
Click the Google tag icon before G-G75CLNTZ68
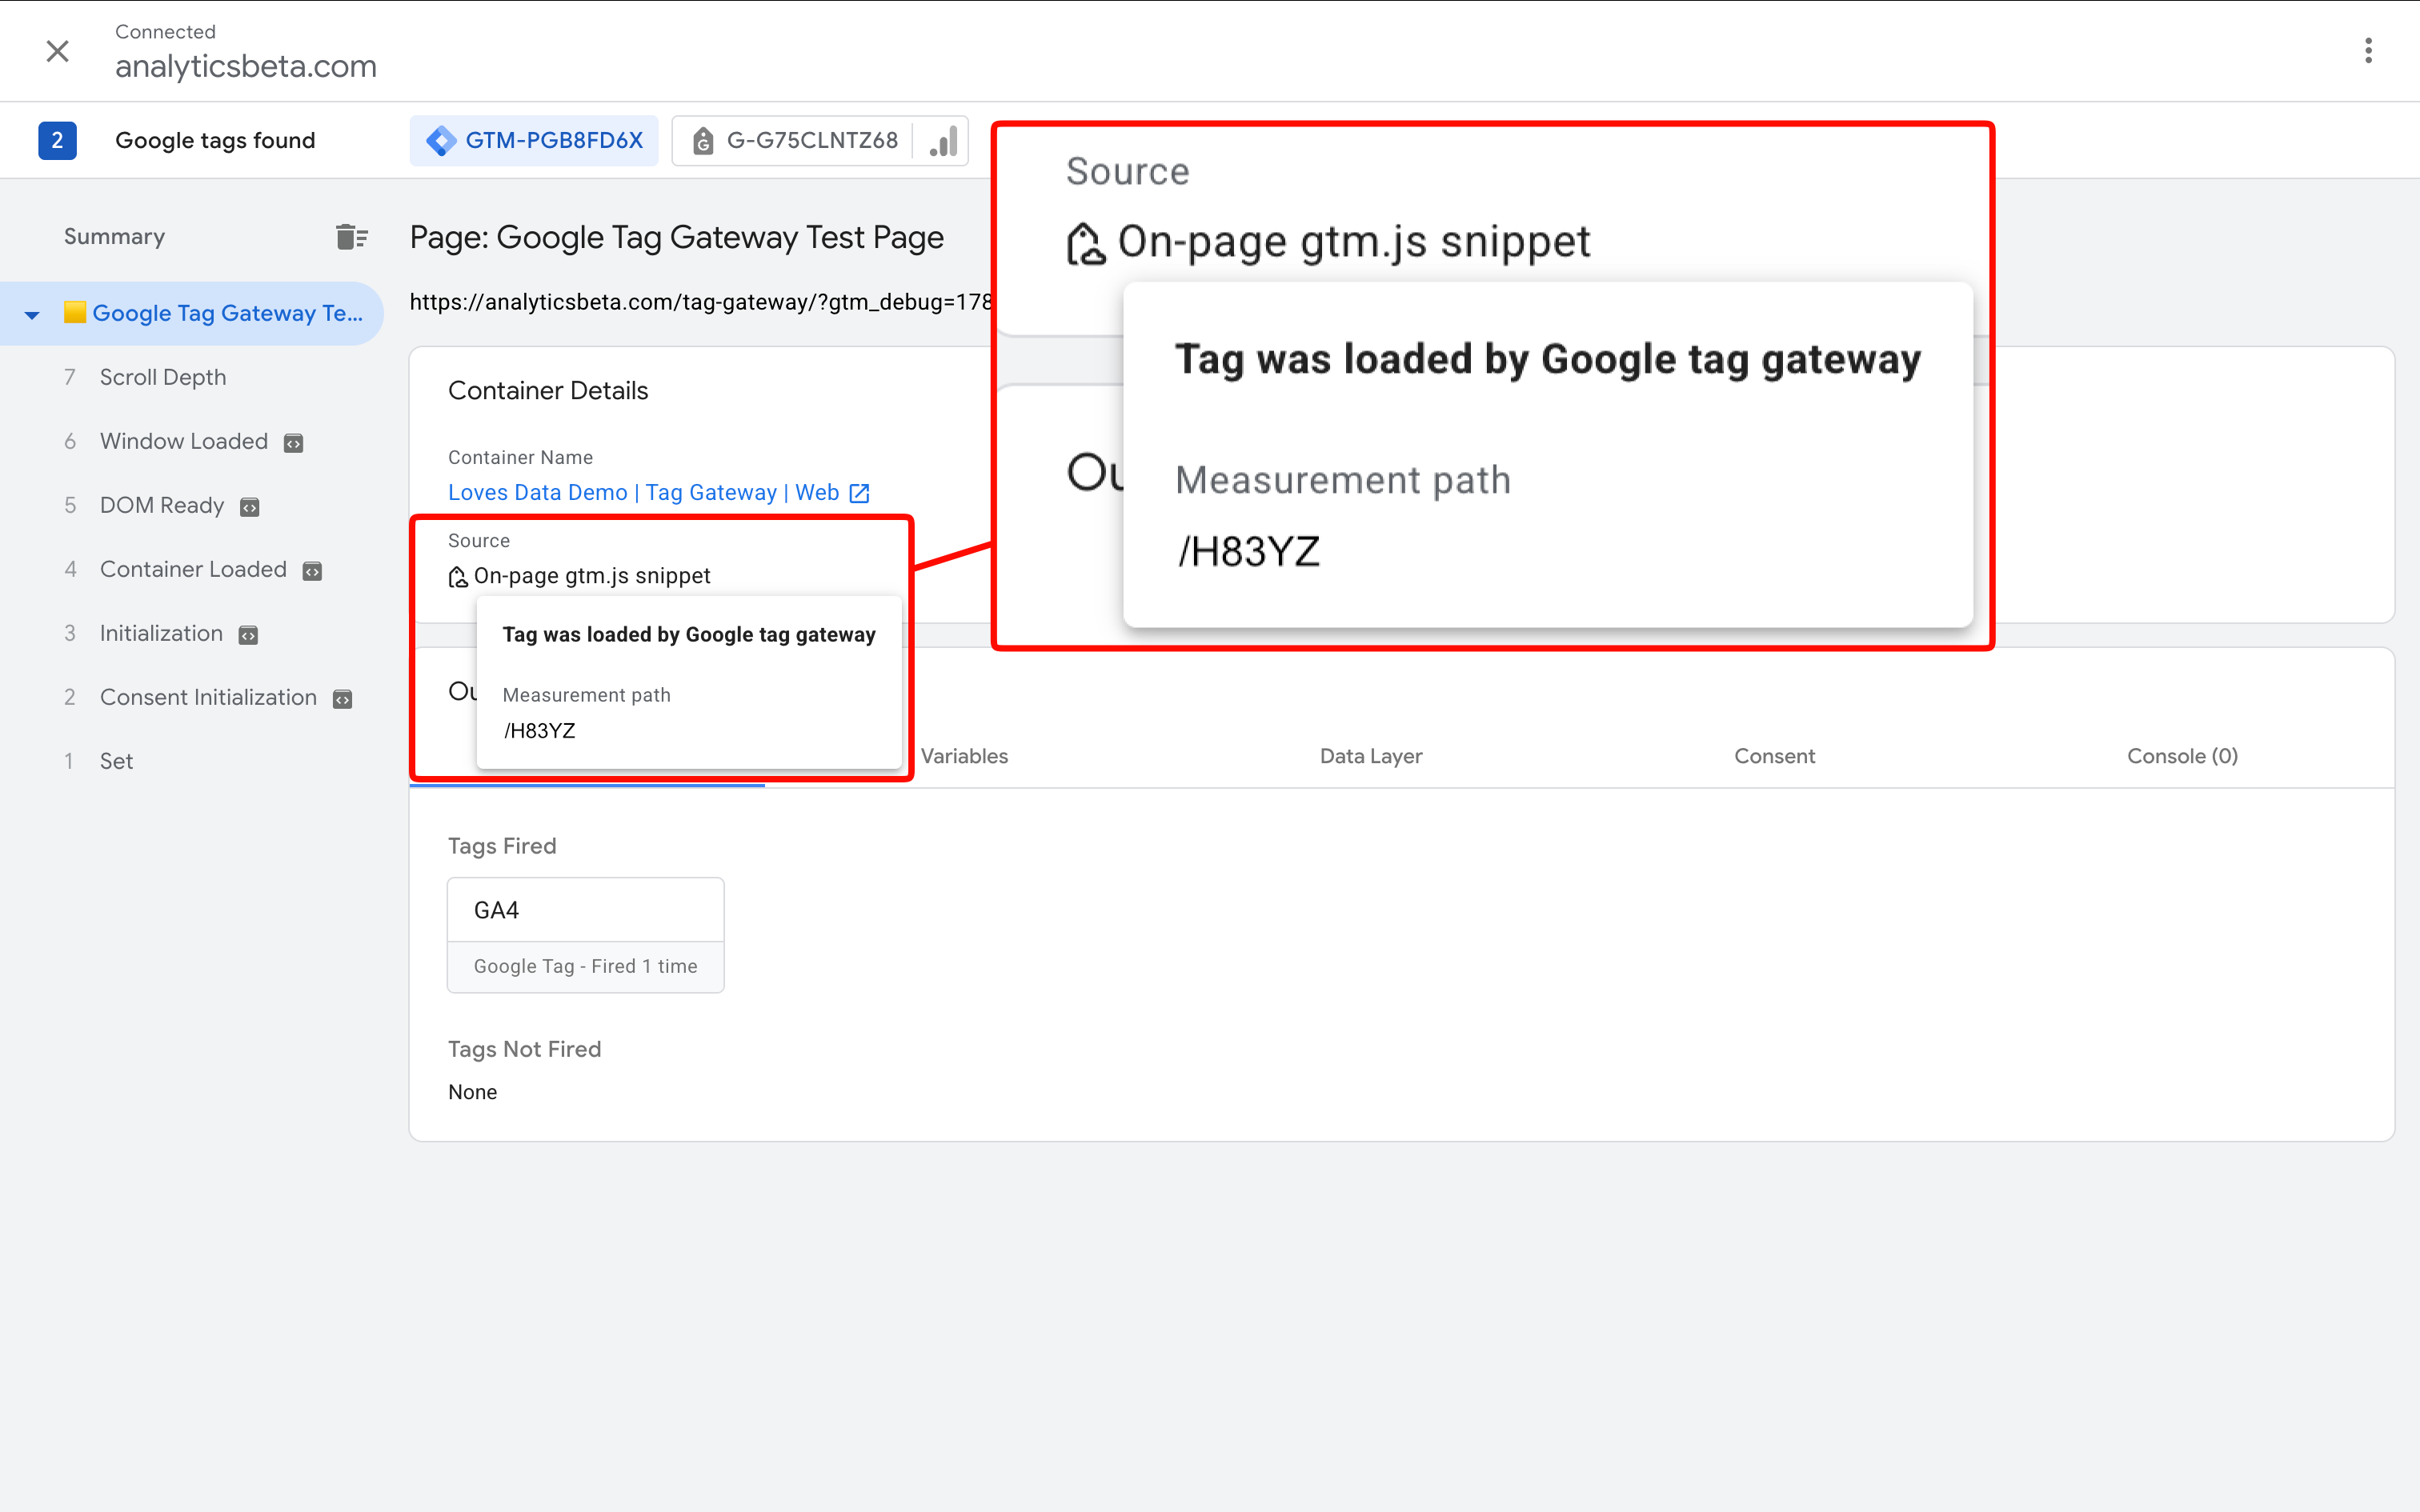pos(703,142)
